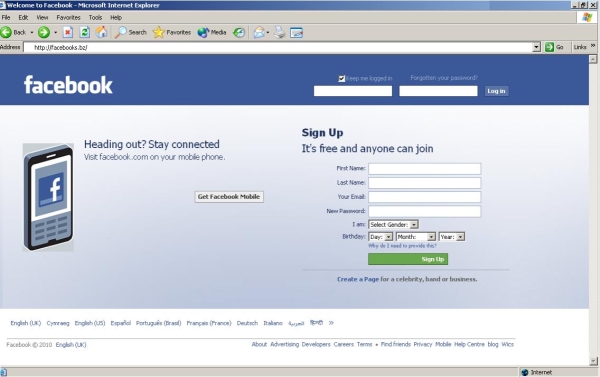Open the Careers footer link
The image size is (600, 377).
[344, 344]
